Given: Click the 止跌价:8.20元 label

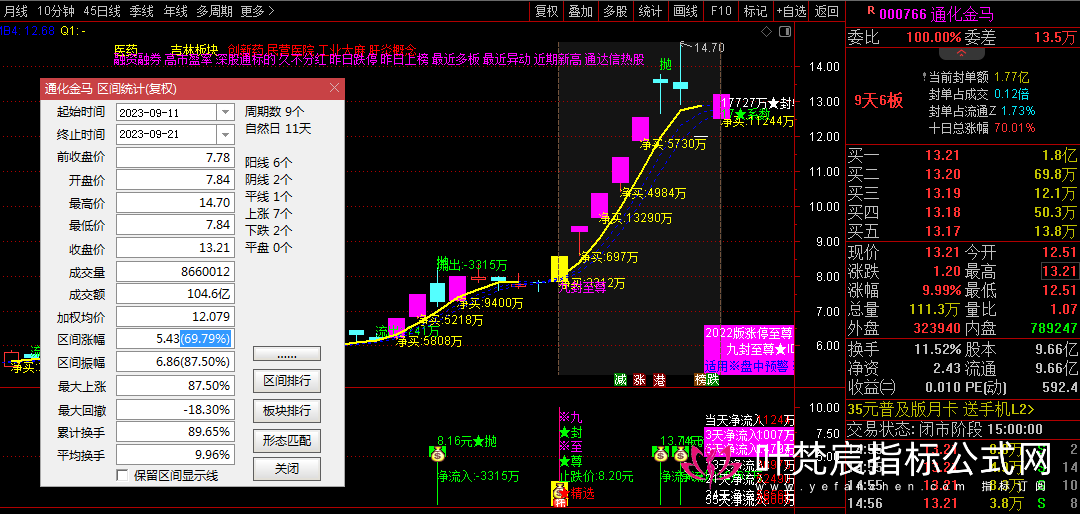Looking at the screenshot, I should pyautogui.click(x=596, y=475).
